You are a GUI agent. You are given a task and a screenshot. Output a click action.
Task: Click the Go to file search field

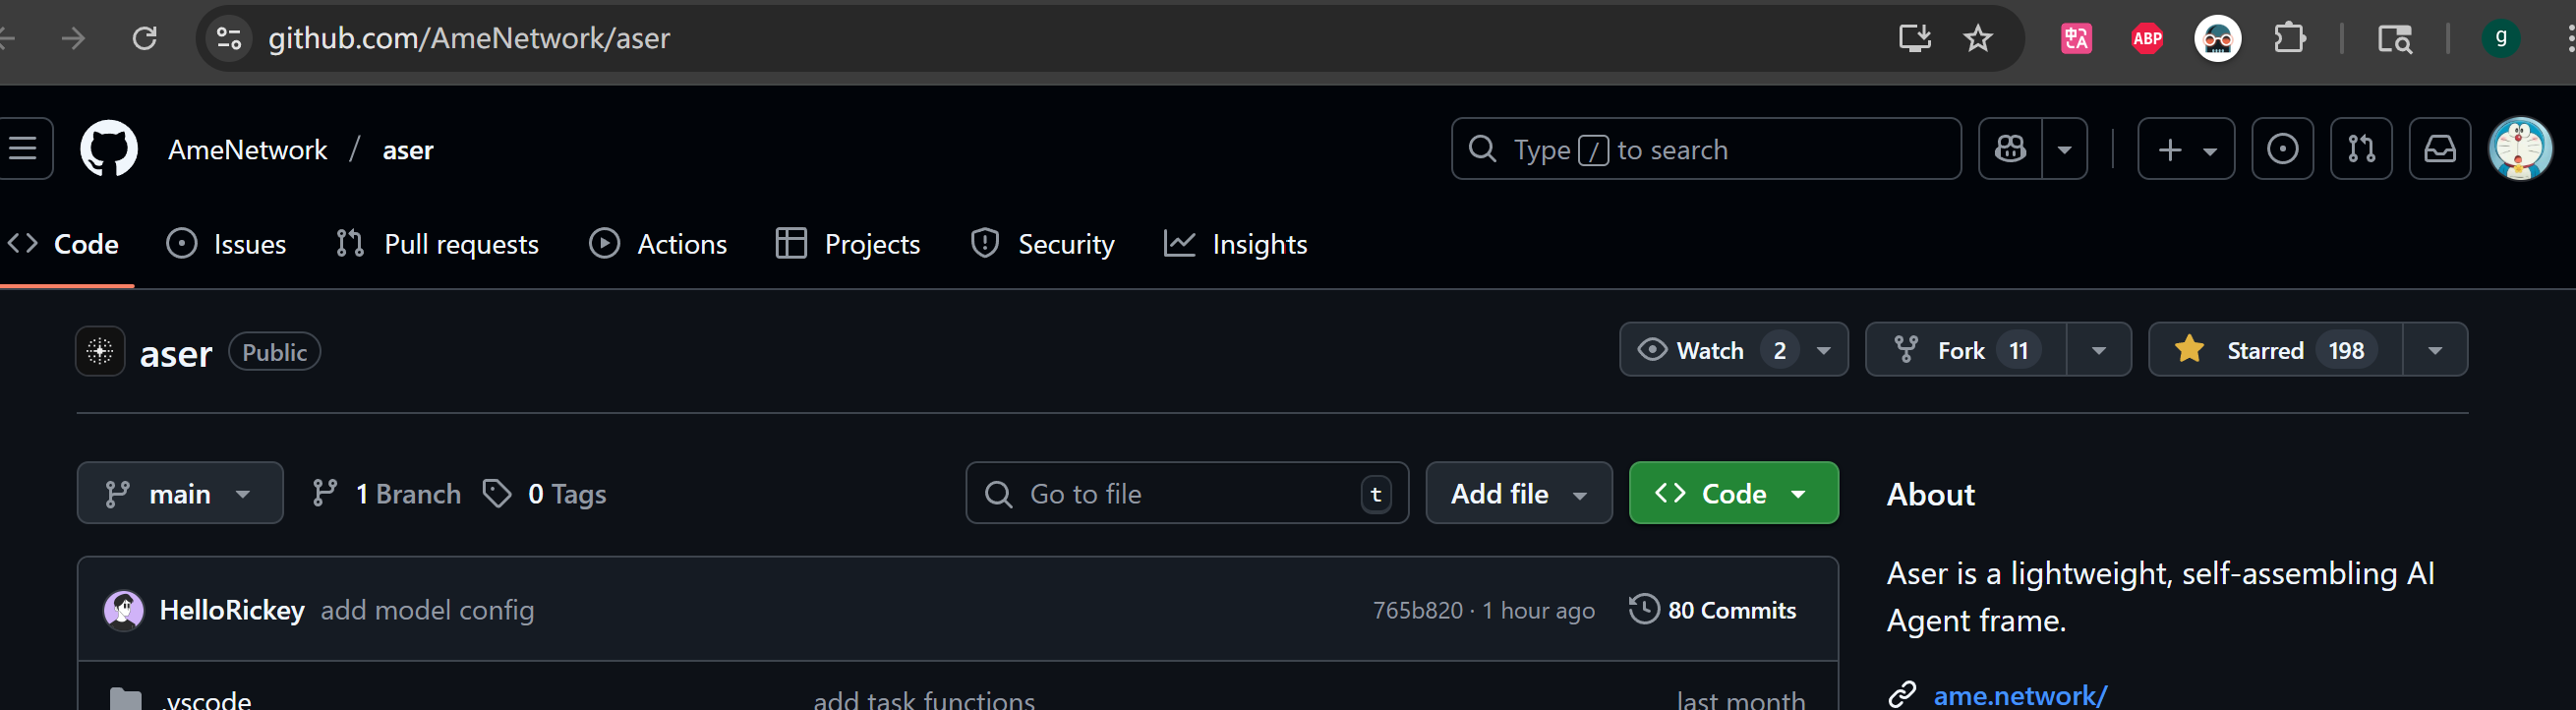(1187, 493)
